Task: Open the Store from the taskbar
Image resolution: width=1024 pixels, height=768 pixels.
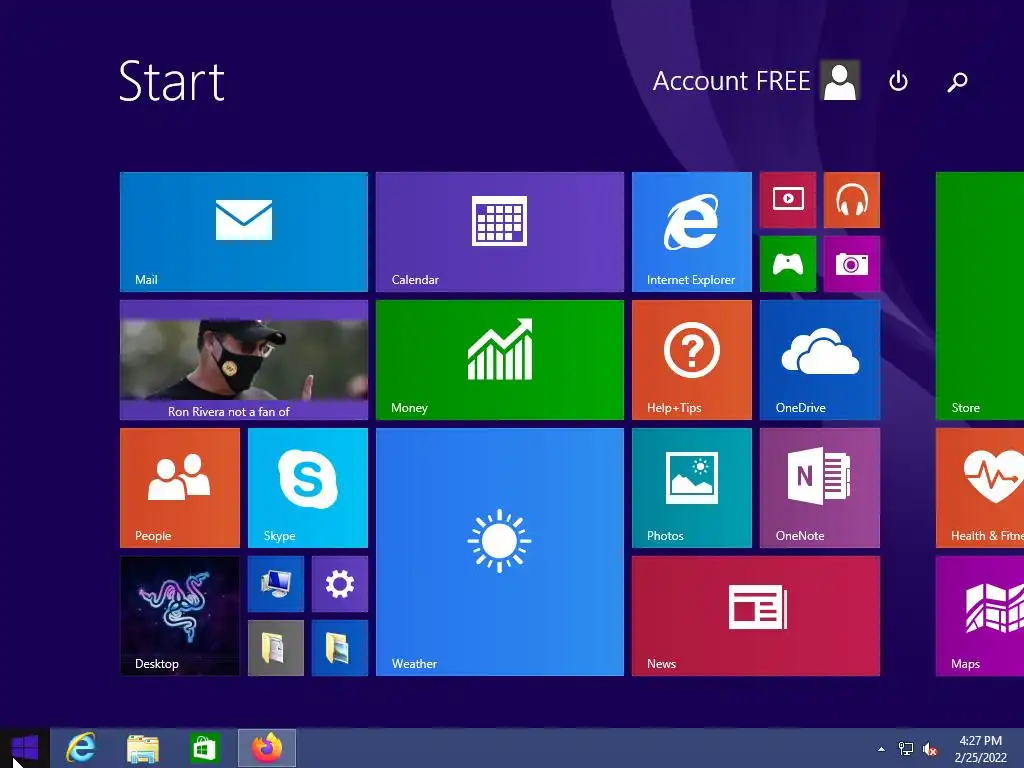Action: pyautogui.click(x=204, y=748)
